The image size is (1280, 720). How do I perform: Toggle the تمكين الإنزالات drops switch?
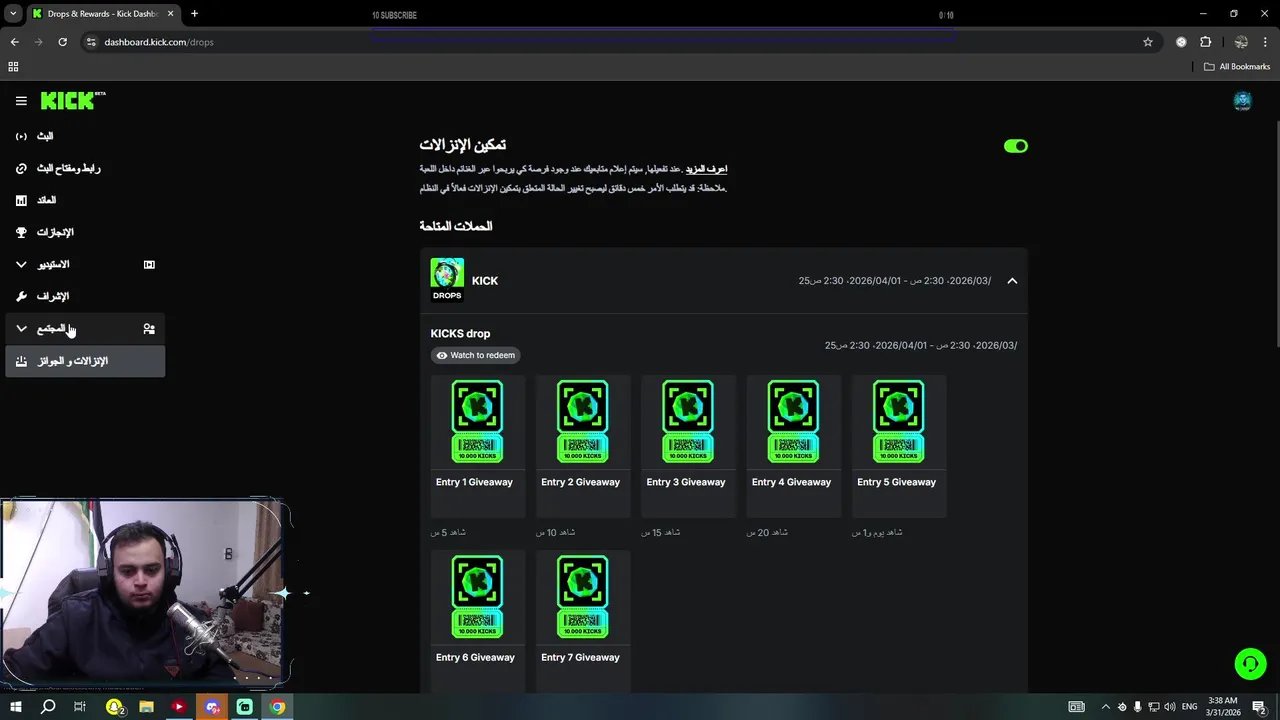point(1016,146)
